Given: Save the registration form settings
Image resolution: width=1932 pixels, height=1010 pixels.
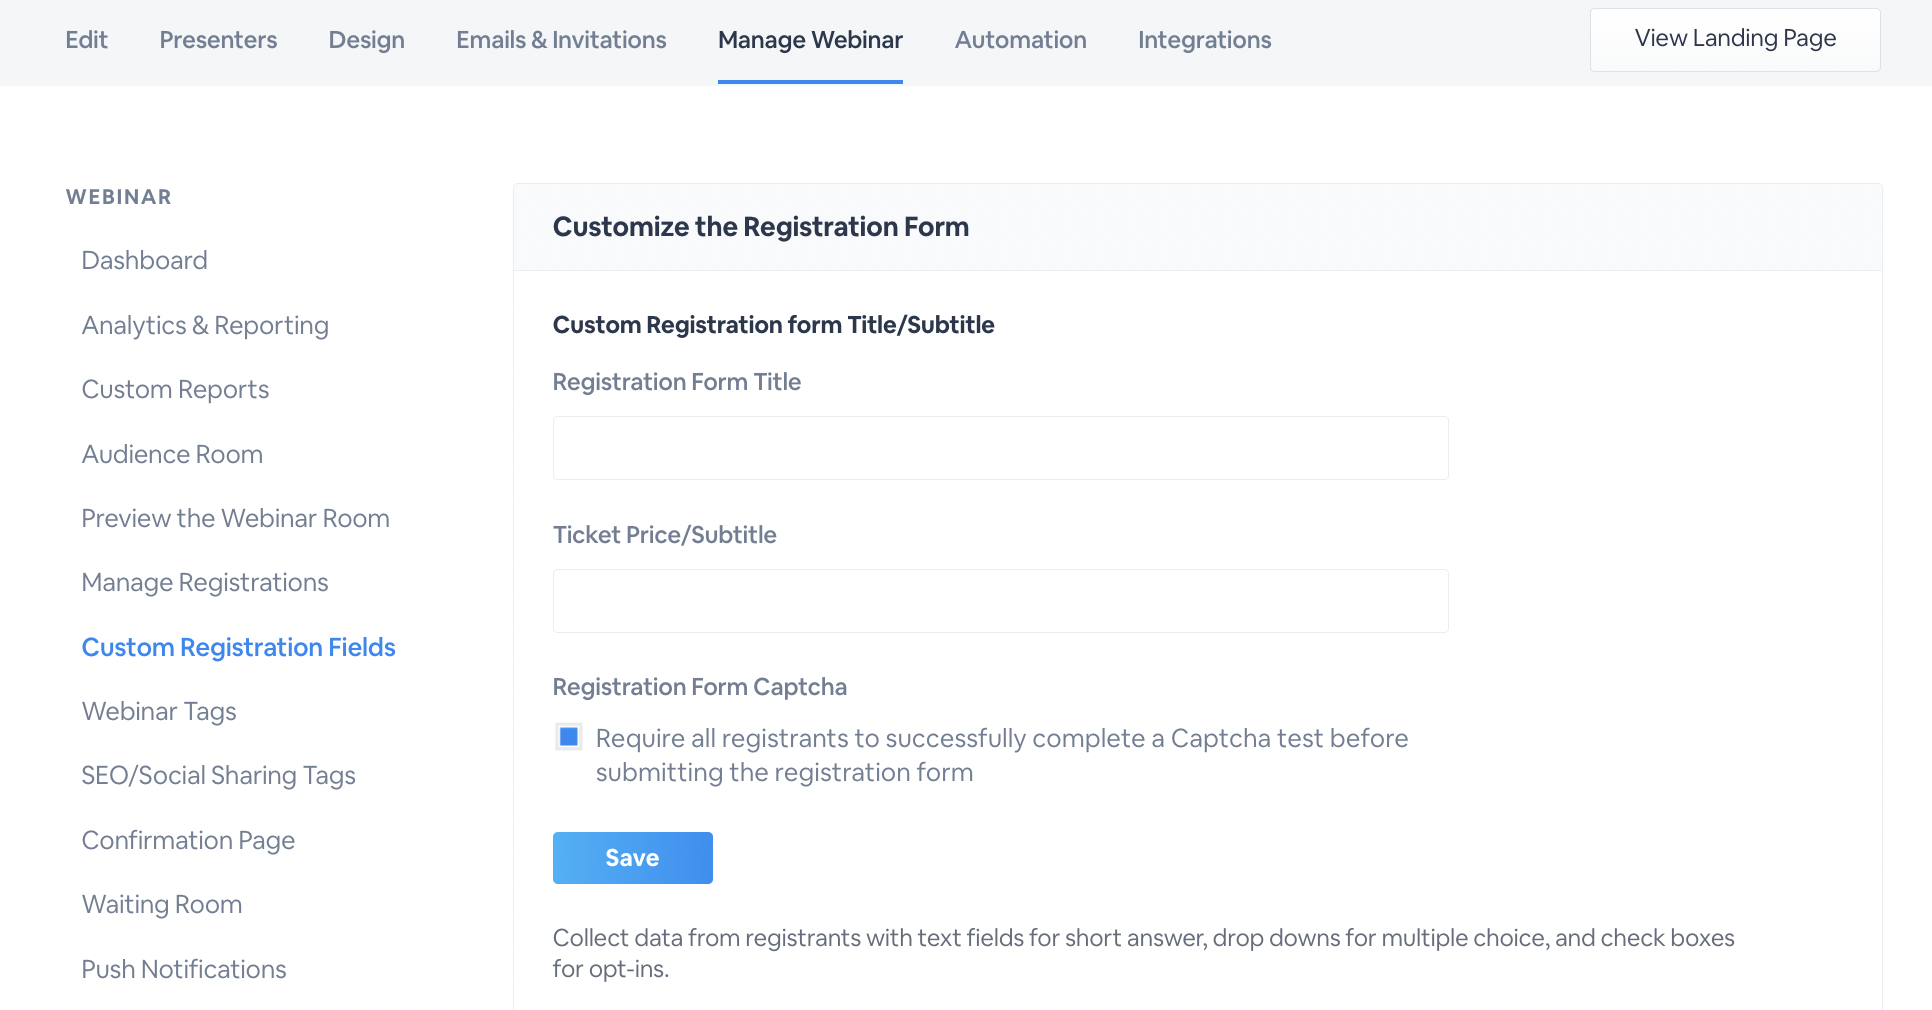Looking at the screenshot, I should pyautogui.click(x=632, y=858).
